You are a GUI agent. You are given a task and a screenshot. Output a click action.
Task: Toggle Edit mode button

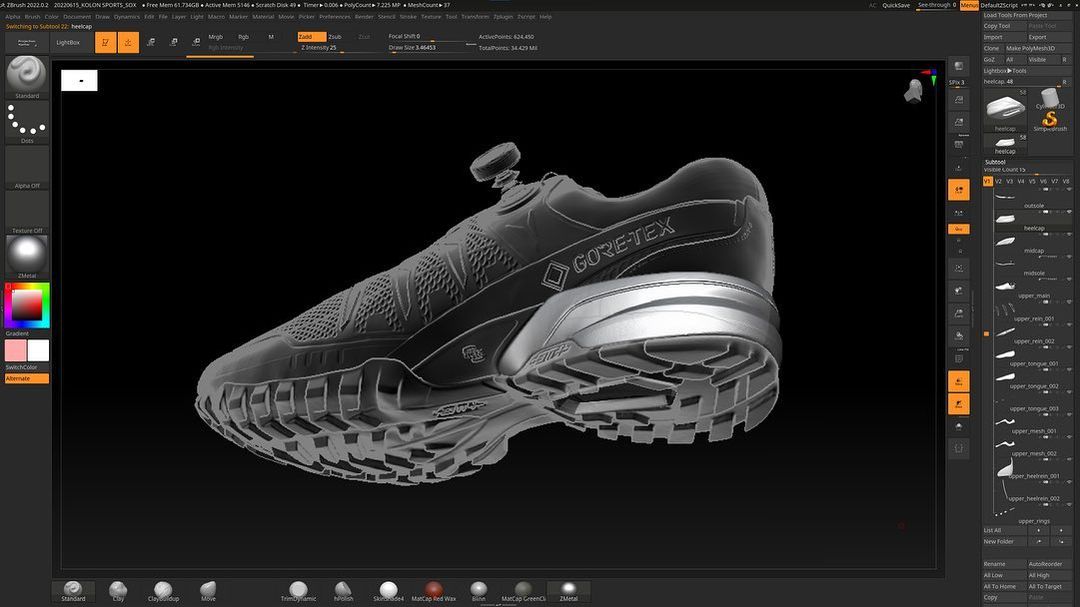(x=105, y=43)
